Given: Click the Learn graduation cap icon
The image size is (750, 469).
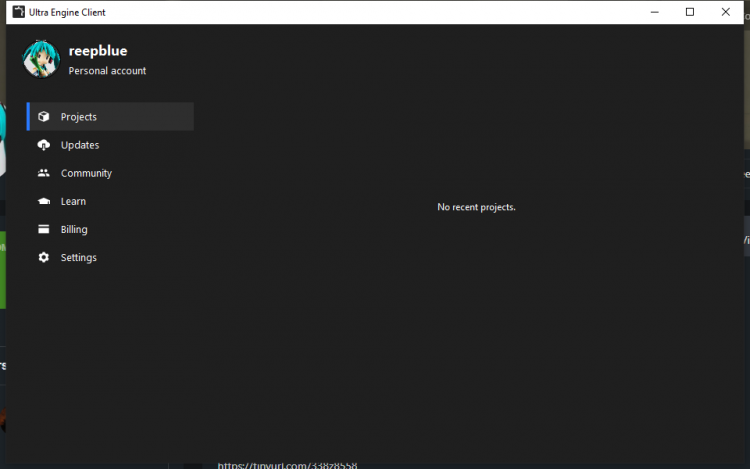Looking at the screenshot, I should point(44,201).
